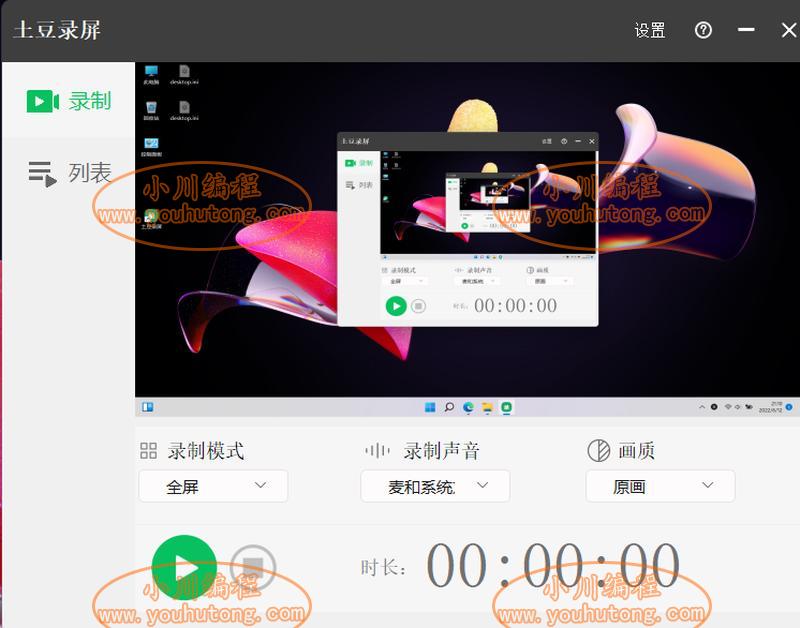Click the 此电脑 icon in the preview

click(x=151, y=74)
